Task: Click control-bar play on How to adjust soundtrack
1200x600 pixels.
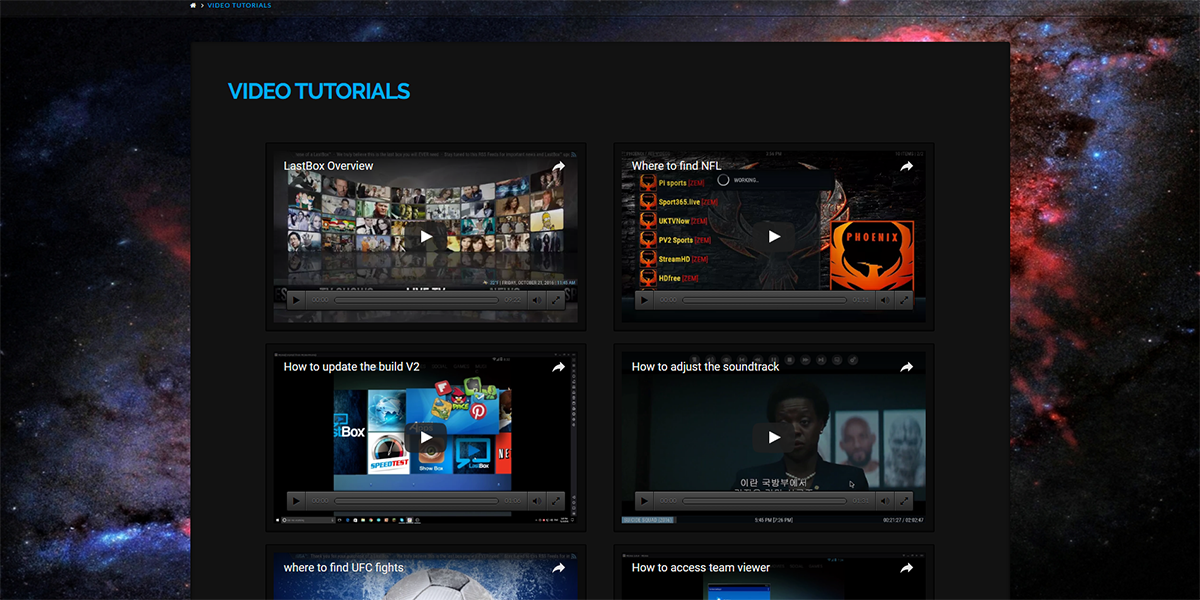Action: point(644,500)
